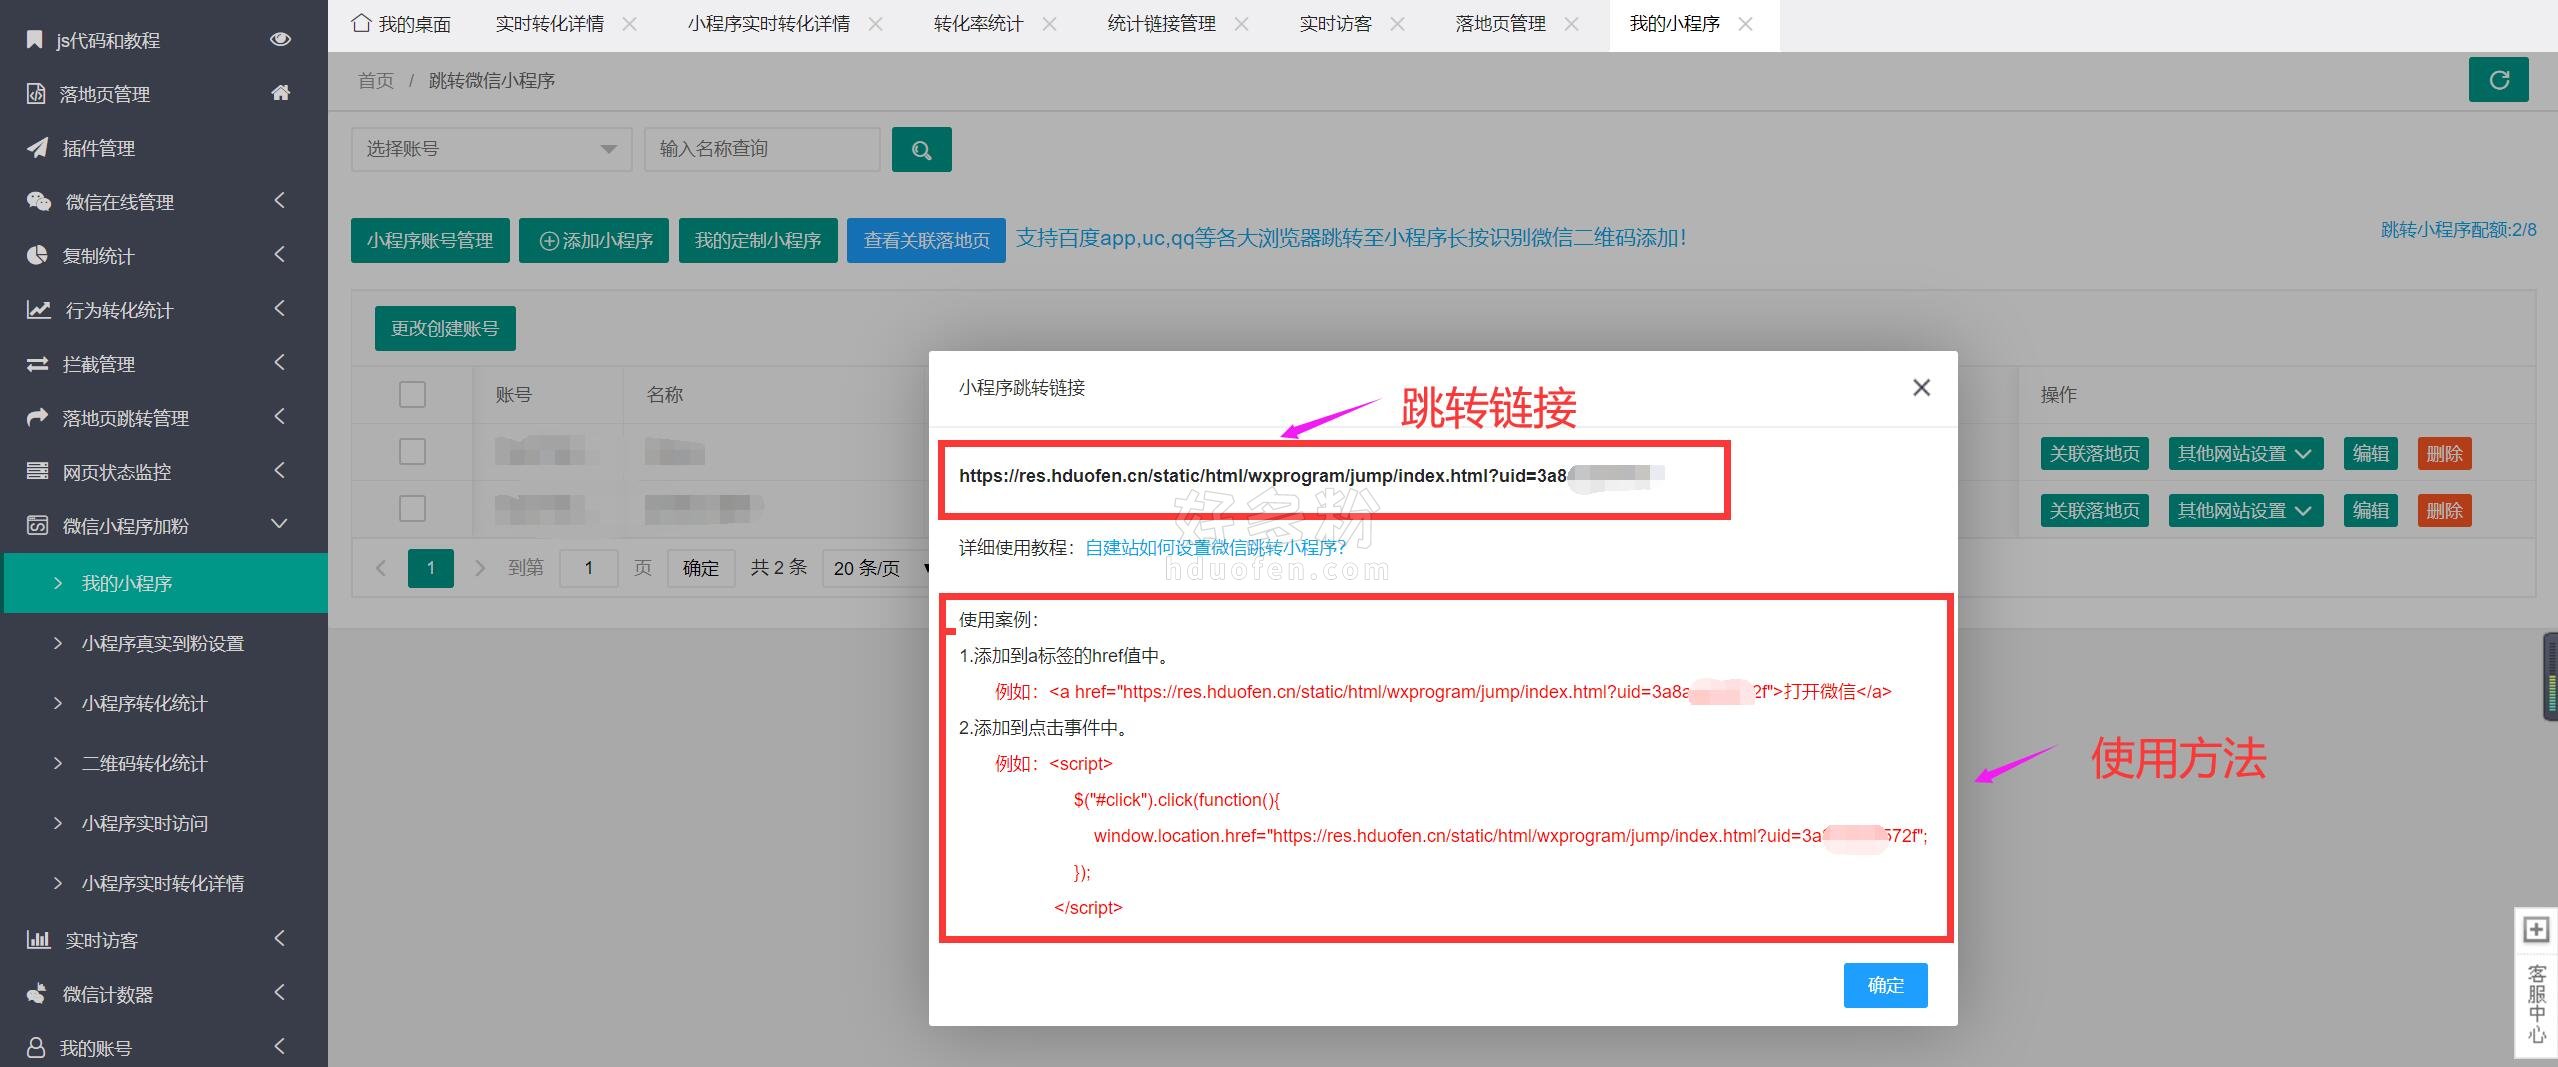This screenshot has width=2558, height=1067.
Task: Open the 自建站如何设置微信跳转小程序 tutorial link
Action: (1215, 548)
